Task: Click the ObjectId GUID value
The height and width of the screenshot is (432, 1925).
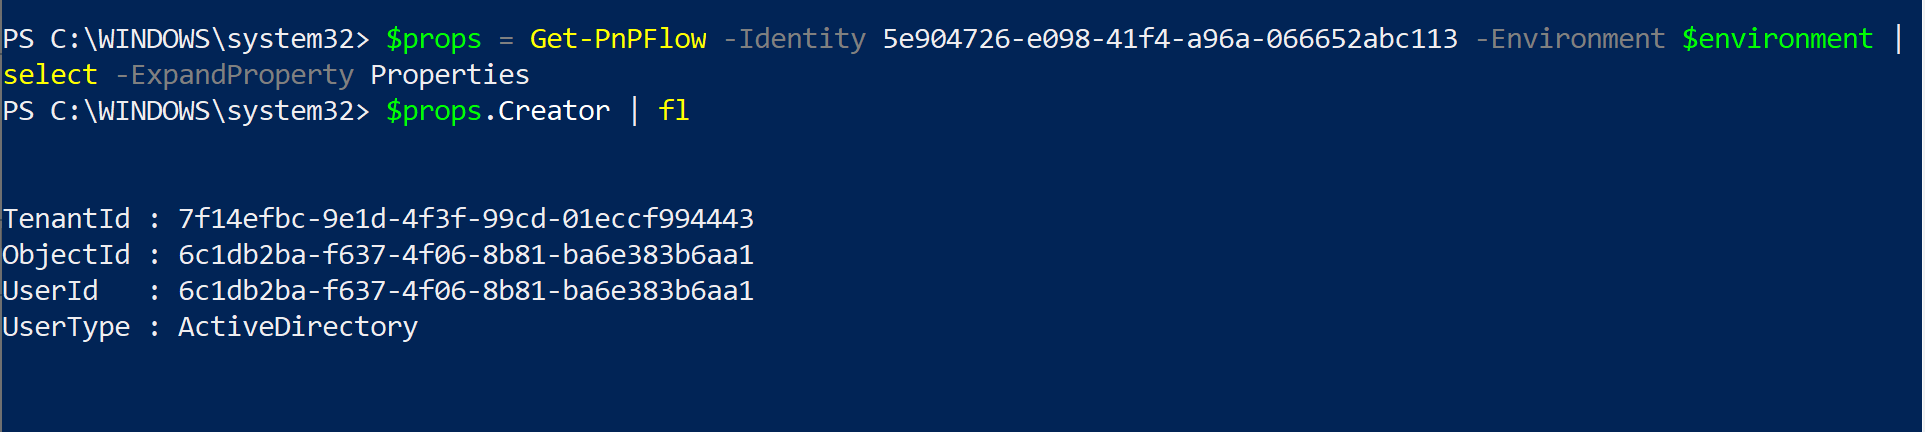Action: 466,255
